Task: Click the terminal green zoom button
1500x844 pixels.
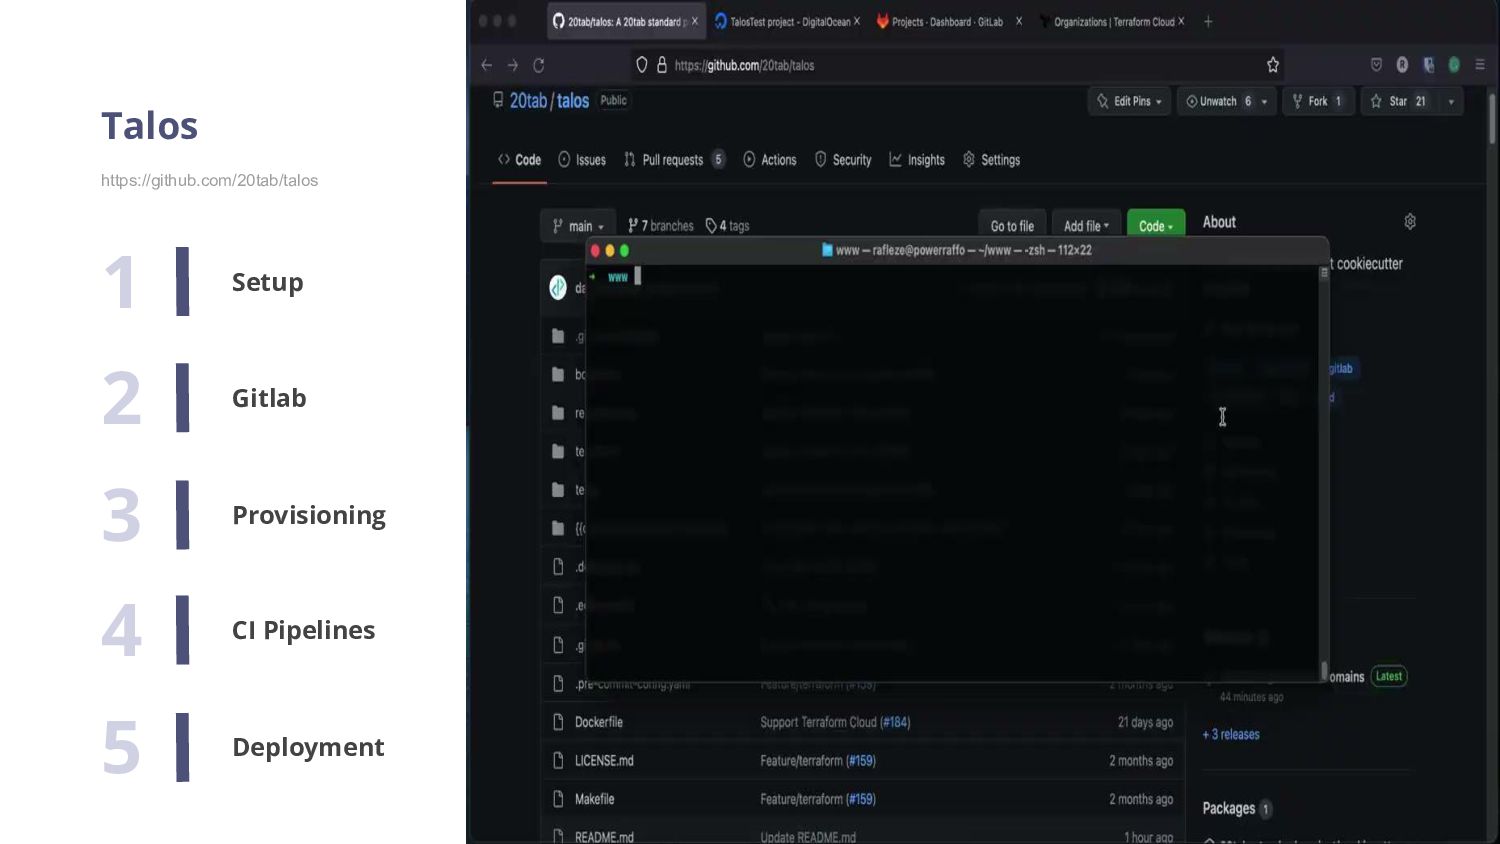Action: [x=624, y=251]
